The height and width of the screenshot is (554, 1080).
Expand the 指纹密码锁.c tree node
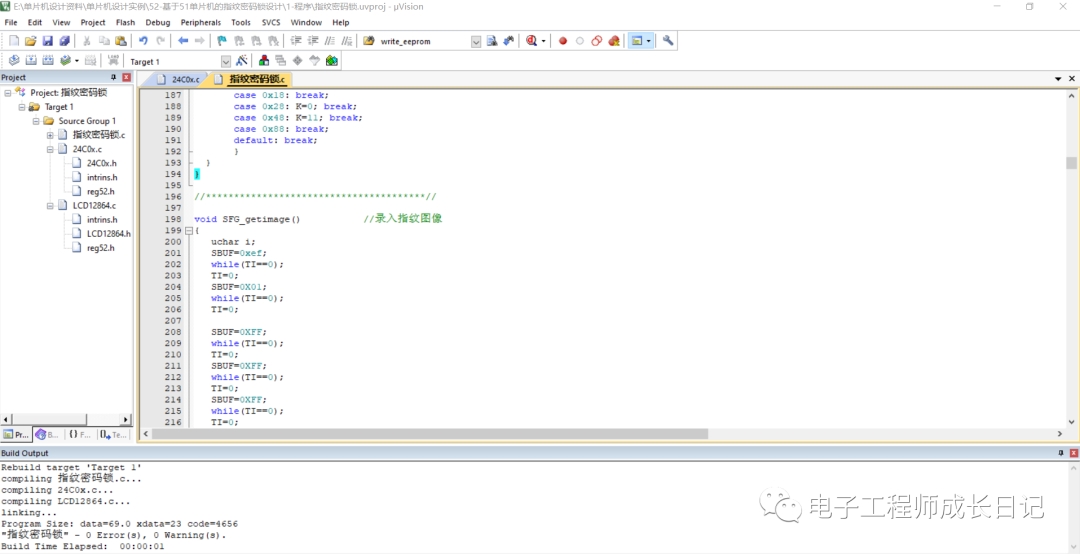pos(49,135)
